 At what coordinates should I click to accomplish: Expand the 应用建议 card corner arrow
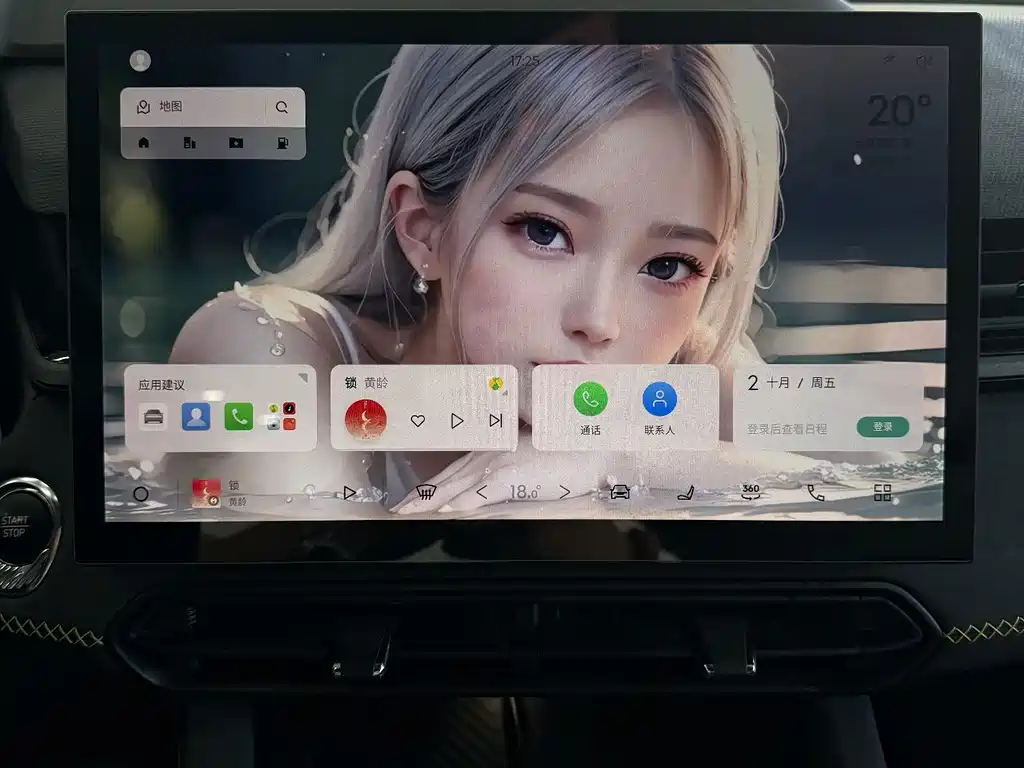point(302,377)
